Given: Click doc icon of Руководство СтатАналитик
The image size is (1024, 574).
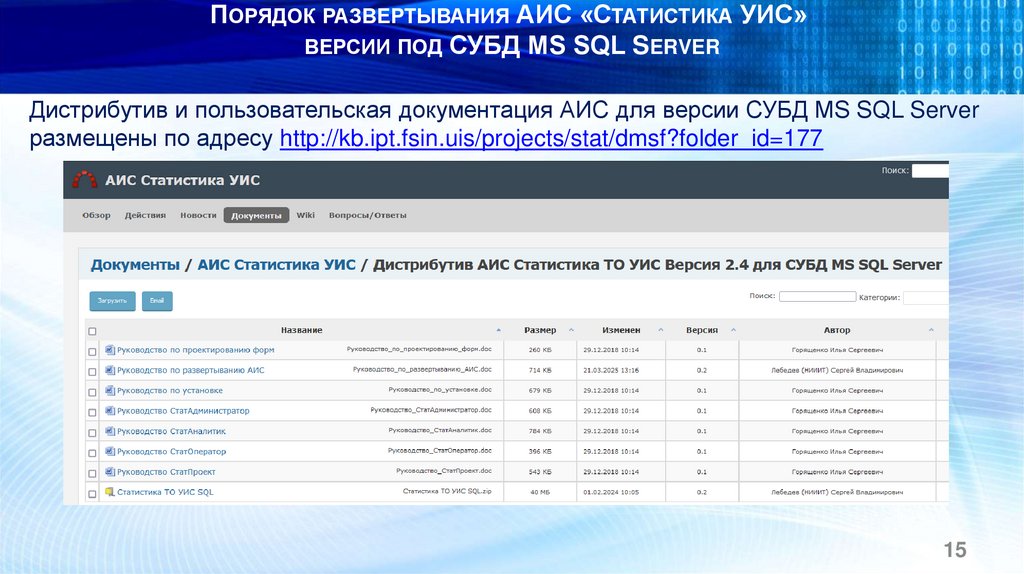Looking at the screenshot, I should (110, 431).
